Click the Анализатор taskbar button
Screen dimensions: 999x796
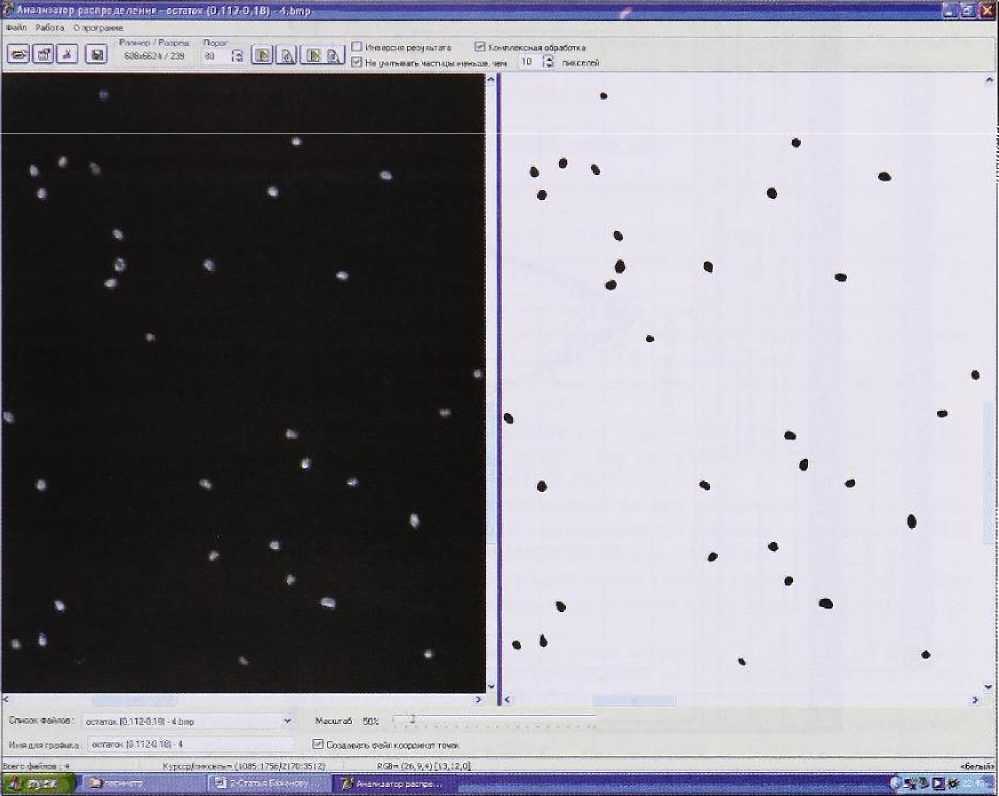[396, 784]
